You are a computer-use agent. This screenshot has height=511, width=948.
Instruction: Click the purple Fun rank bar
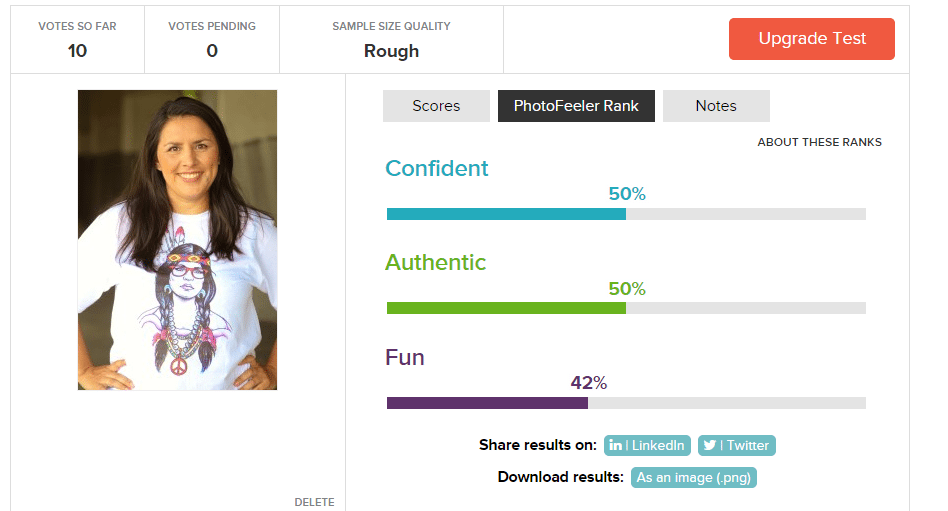487,403
